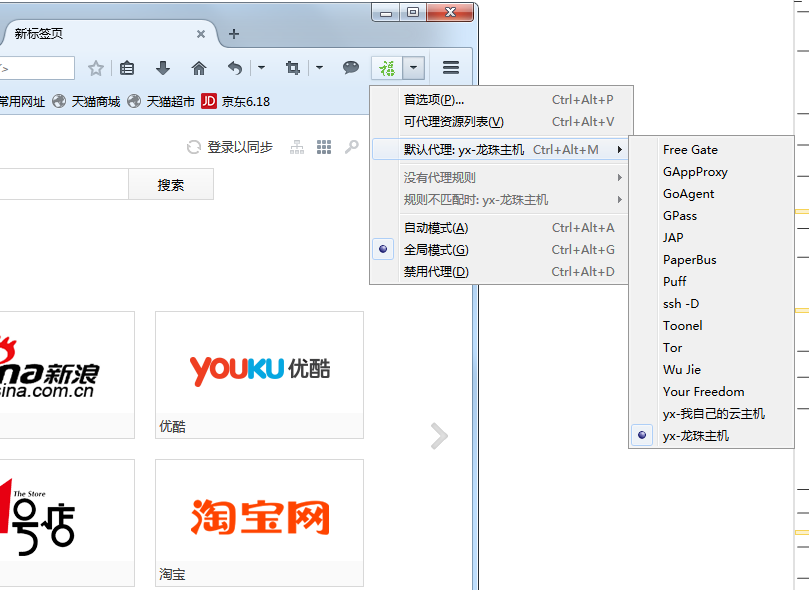Select Tor proxy
This screenshot has width=809, height=590.
pos(711,348)
